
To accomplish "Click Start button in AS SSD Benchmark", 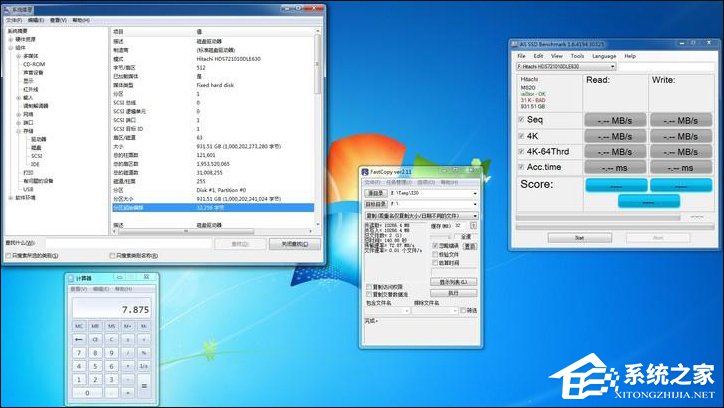I will [x=579, y=238].
